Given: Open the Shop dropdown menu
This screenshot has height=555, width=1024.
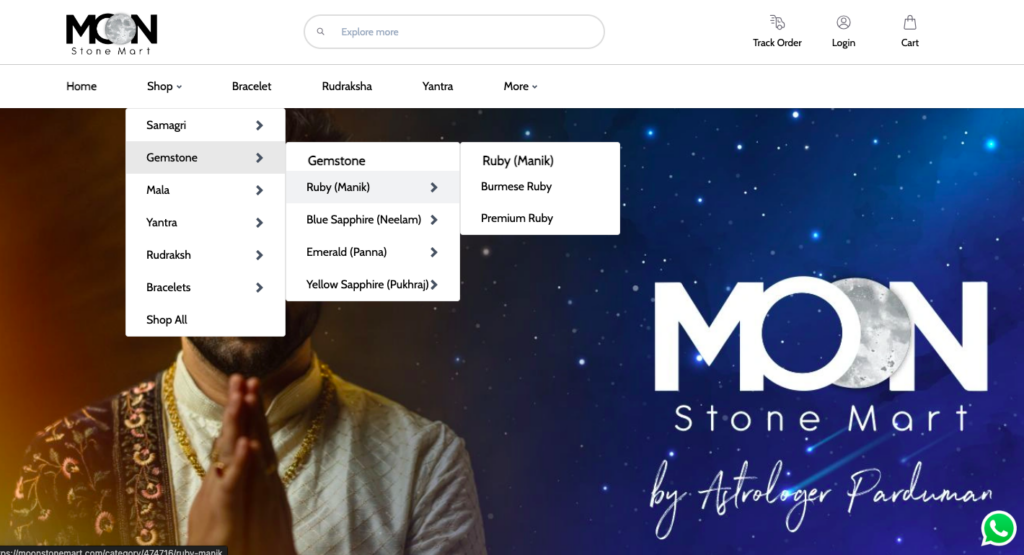Looking at the screenshot, I should (164, 86).
